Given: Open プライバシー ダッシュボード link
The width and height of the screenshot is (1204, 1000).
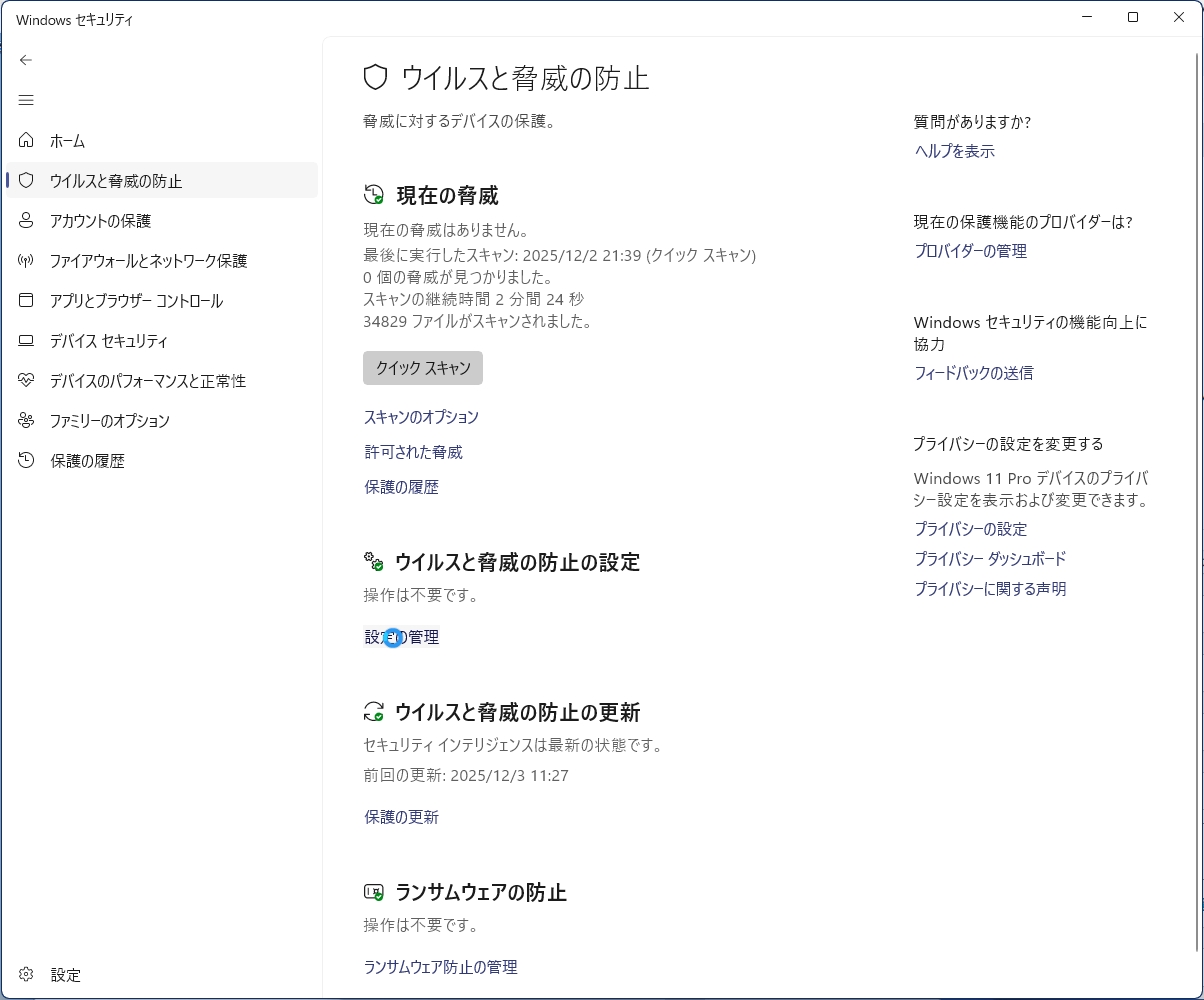Looking at the screenshot, I should [990, 559].
